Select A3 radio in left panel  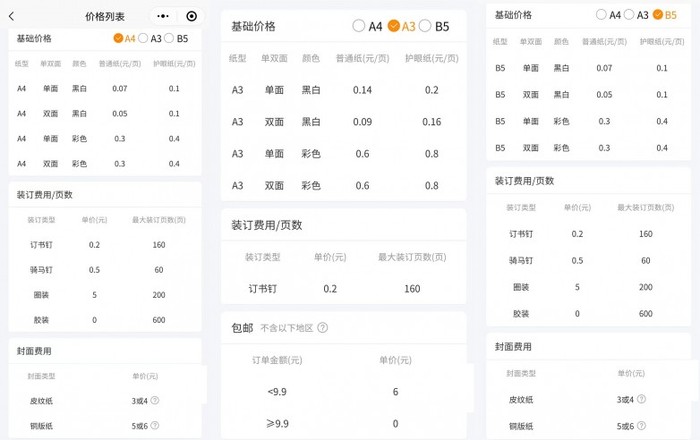(143, 38)
